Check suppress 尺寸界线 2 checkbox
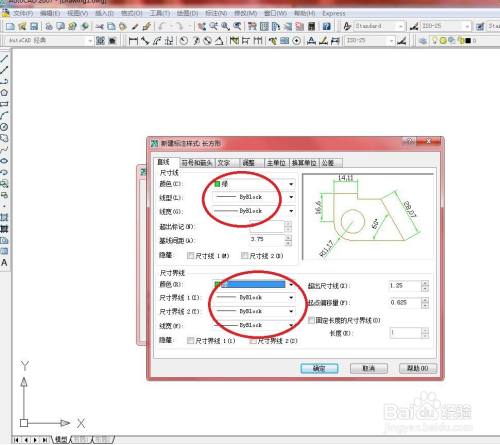The width and height of the screenshot is (500, 445). click(253, 341)
